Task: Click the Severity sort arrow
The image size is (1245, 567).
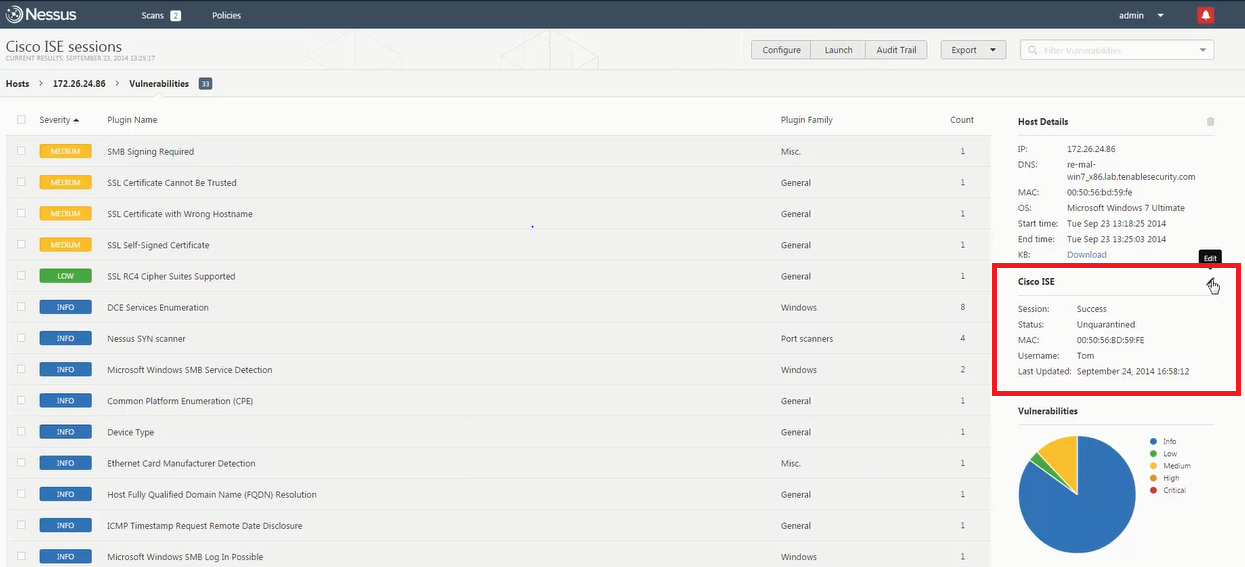Action: pyautogui.click(x=76, y=120)
